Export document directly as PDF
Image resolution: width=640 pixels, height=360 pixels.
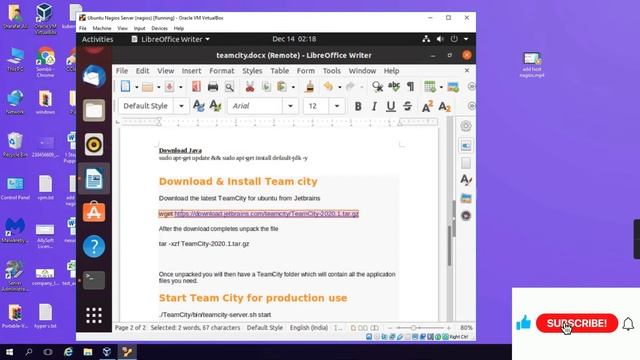196,87
